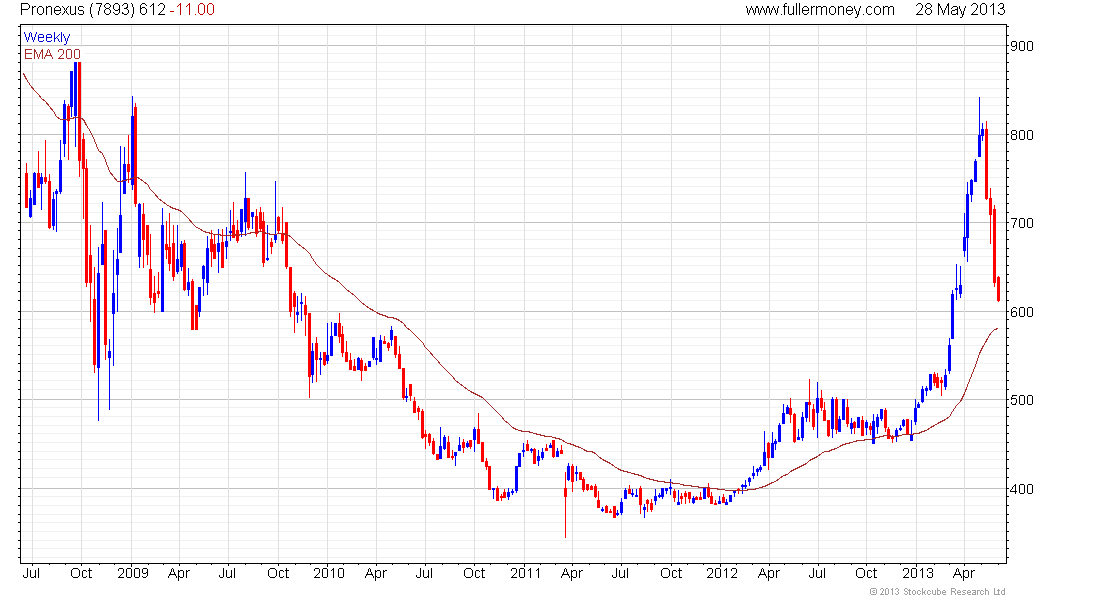Click the Oct label just before 2009
This screenshot has width=1100, height=600.
(81, 573)
